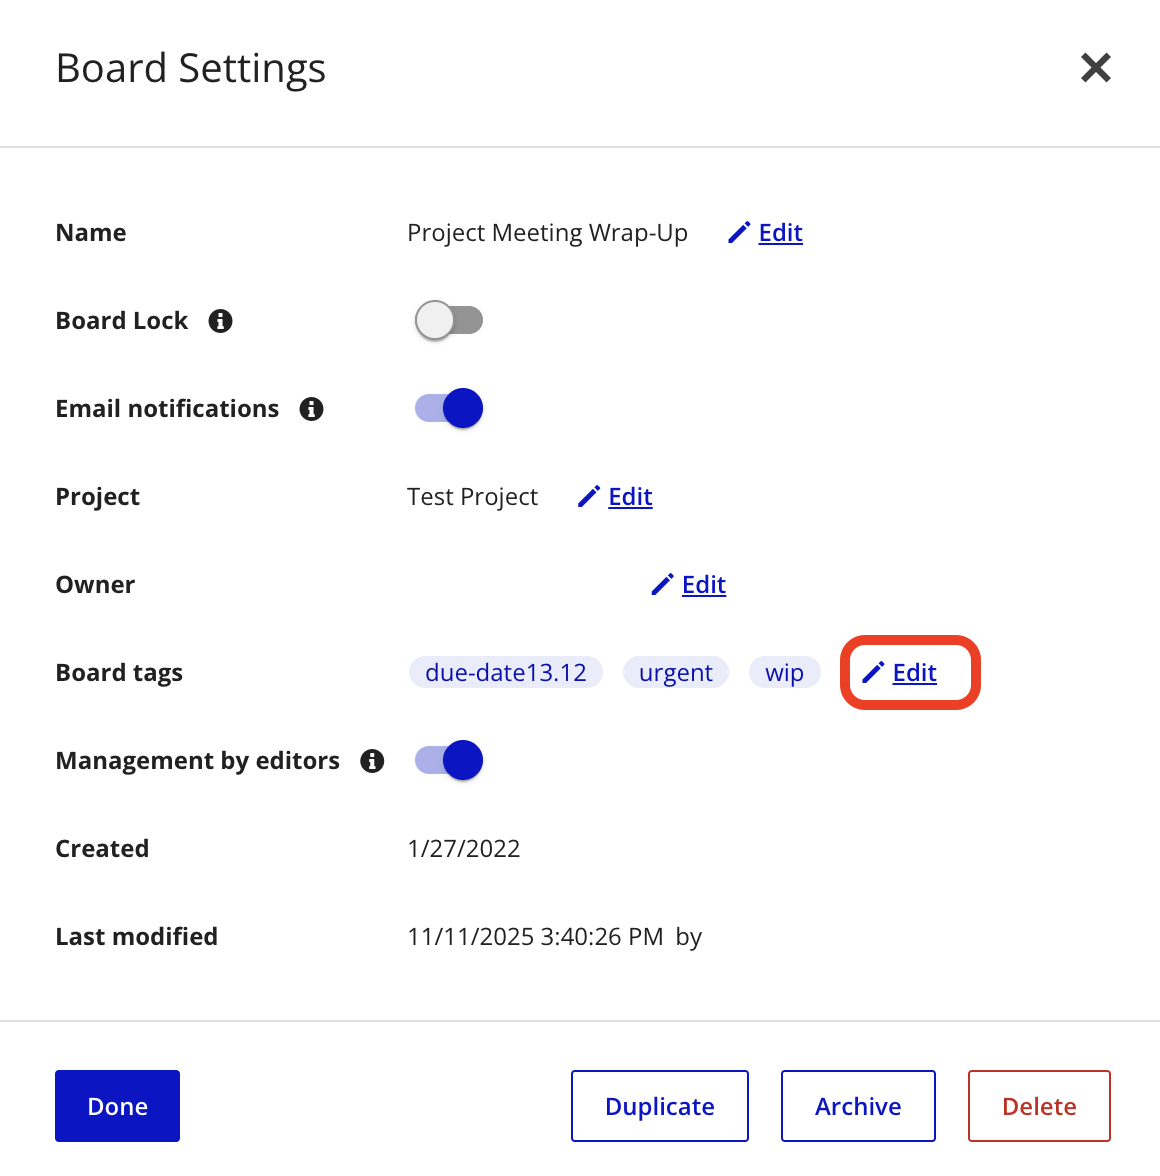1160x1176 pixels.
Task: Duplicate this board
Action: tap(660, 1106)
